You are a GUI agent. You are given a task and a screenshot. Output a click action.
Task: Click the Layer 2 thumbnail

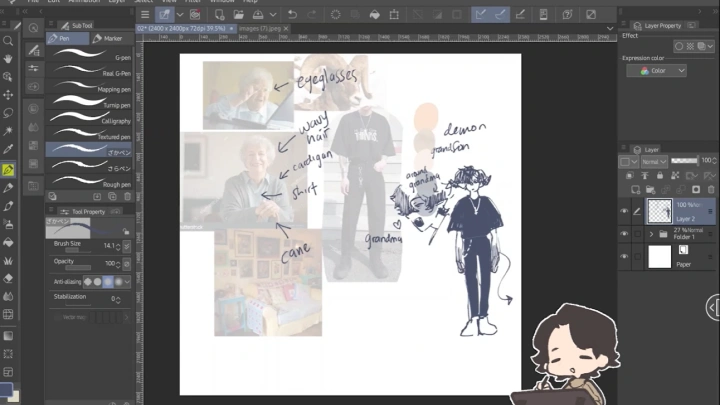click(660, 211)
